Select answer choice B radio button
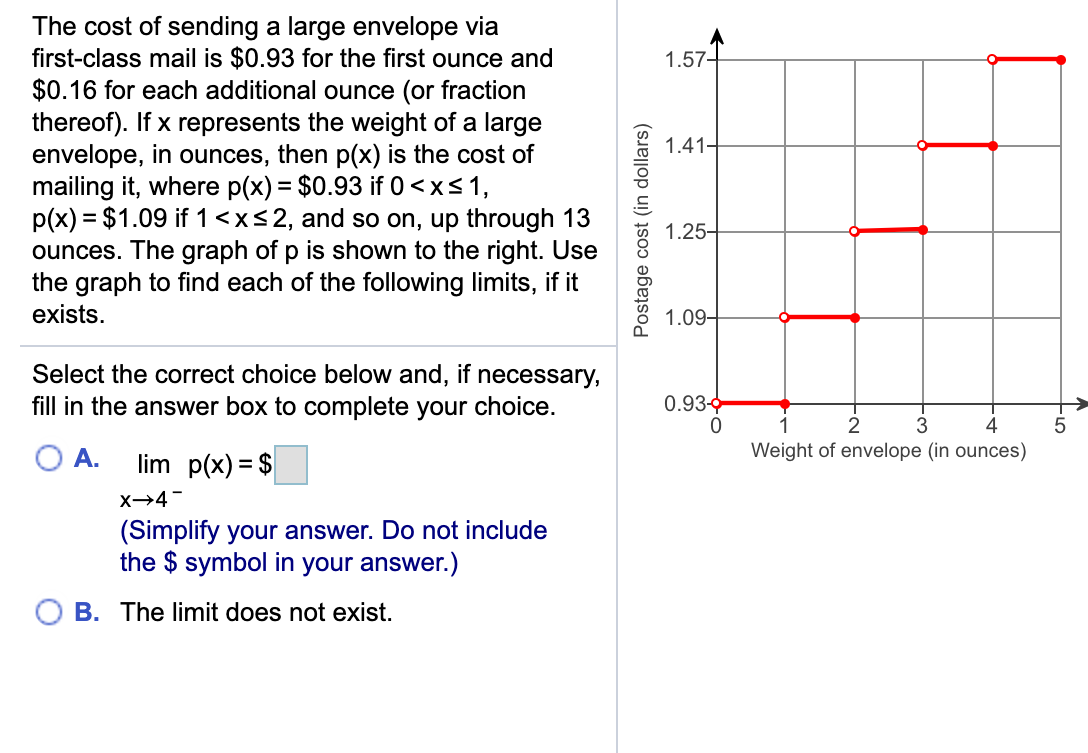This screenshot has width=1088, height=753. pos(47,608)
